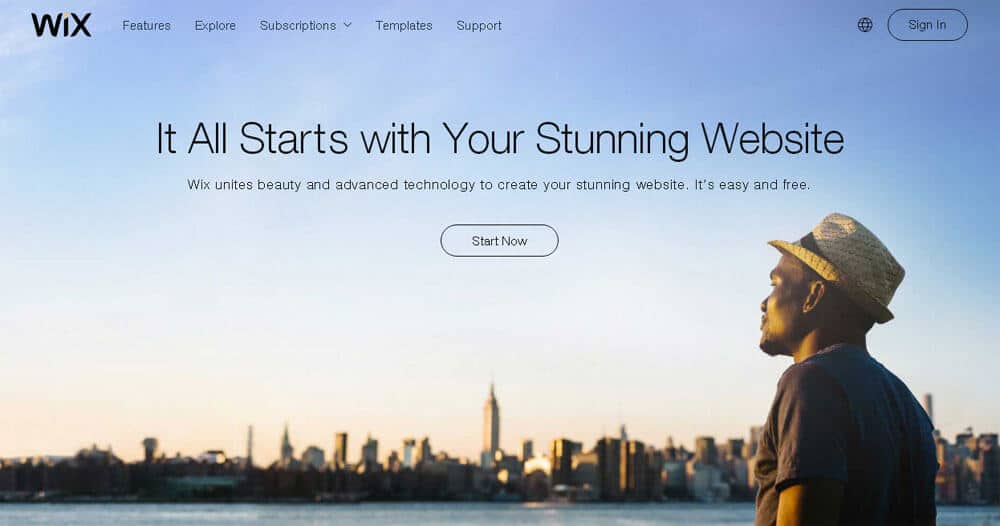1000x526 pixels.
Task: Click the word Website in headline
Action: 772,138
